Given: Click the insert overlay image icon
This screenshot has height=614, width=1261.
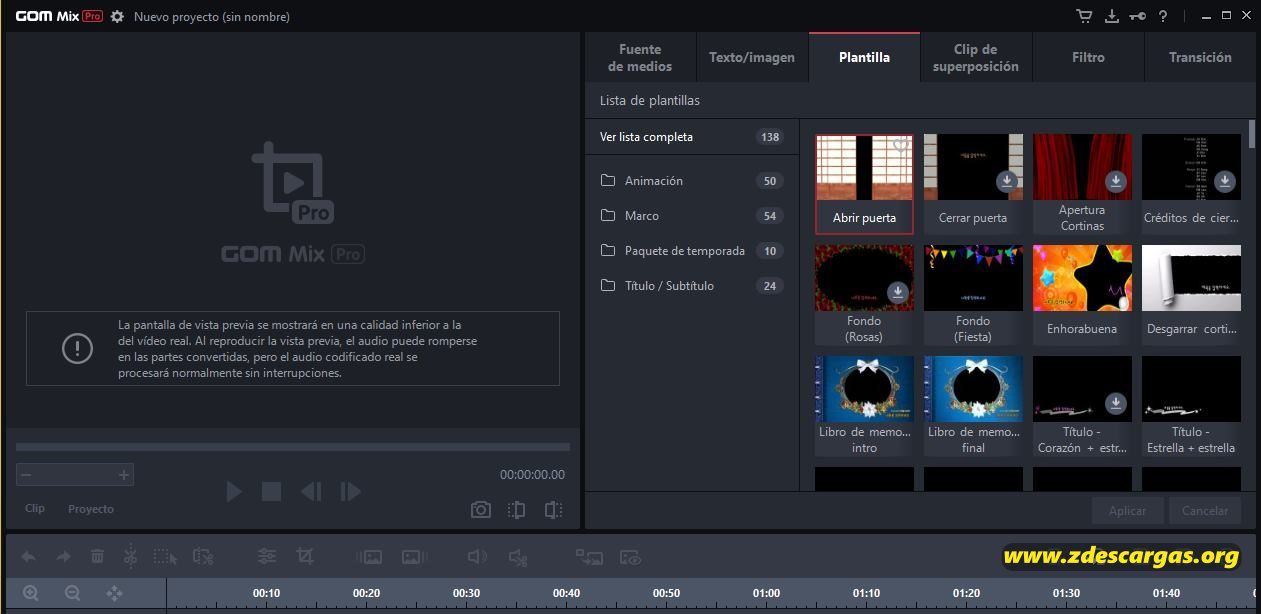Looking at the screenshot, I should (x=589, y=557).
